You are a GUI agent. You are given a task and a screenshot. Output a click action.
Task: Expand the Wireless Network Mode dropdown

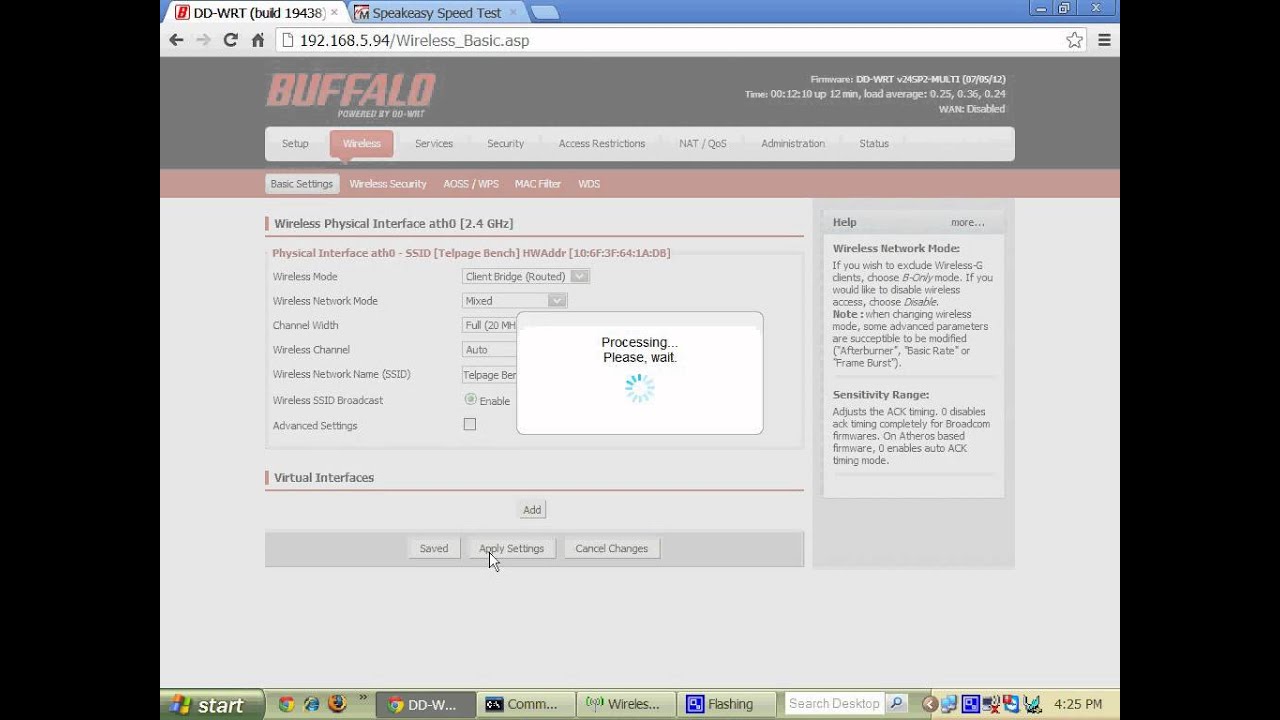(514, 301)
